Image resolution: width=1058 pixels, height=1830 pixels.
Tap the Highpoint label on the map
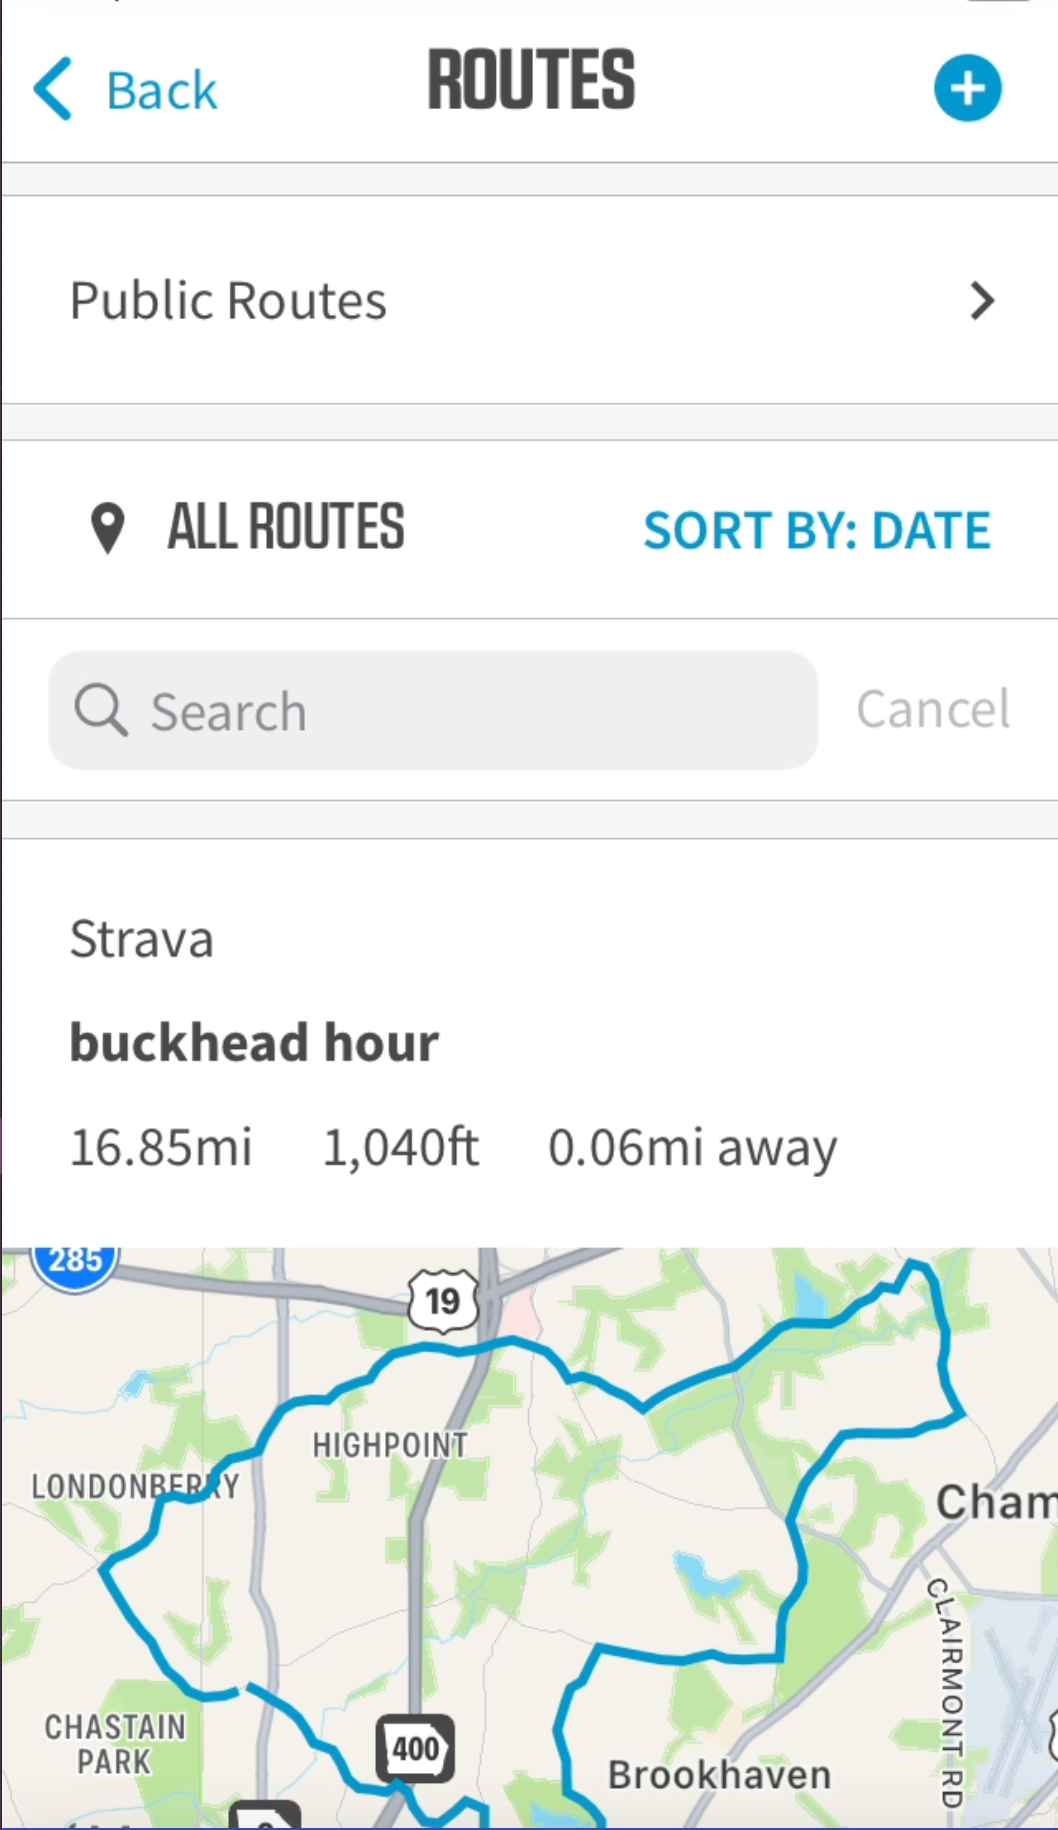tap(389, 1445)
